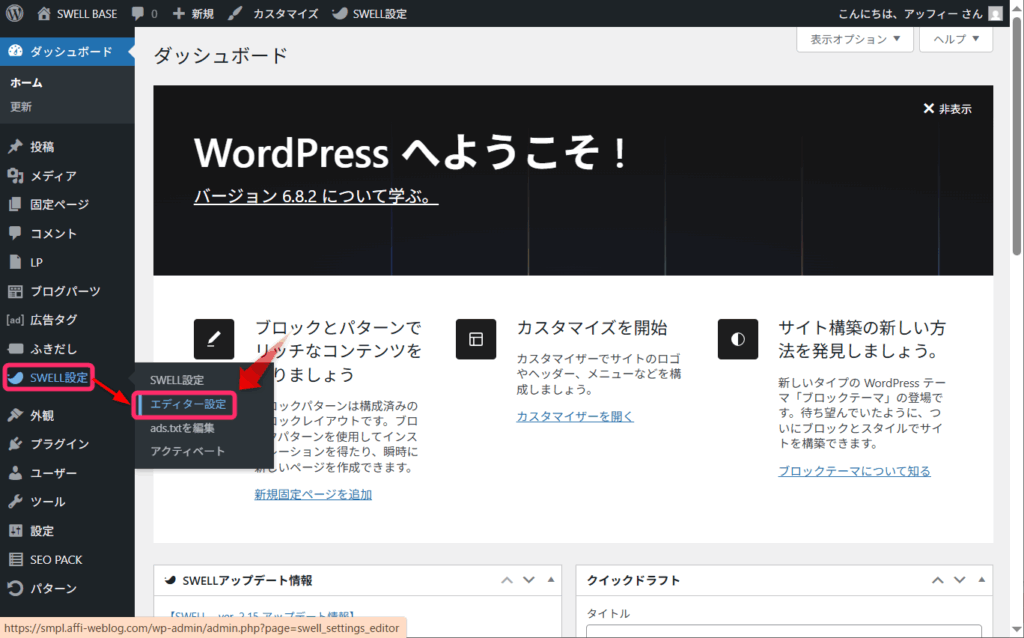The width and height of the screenshot is (1024, 638).
Task: Click the [ad] icon beside 広告タグ
Action: click(15, 320)
